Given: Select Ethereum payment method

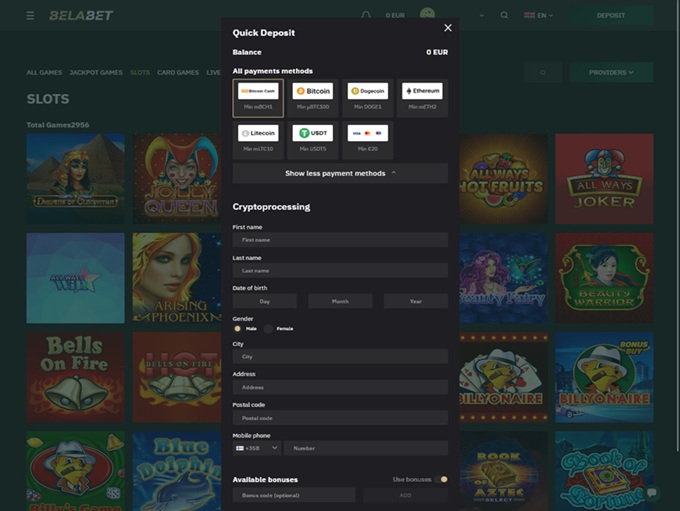Looking at the screenshot, I should (x=422, y=98).
